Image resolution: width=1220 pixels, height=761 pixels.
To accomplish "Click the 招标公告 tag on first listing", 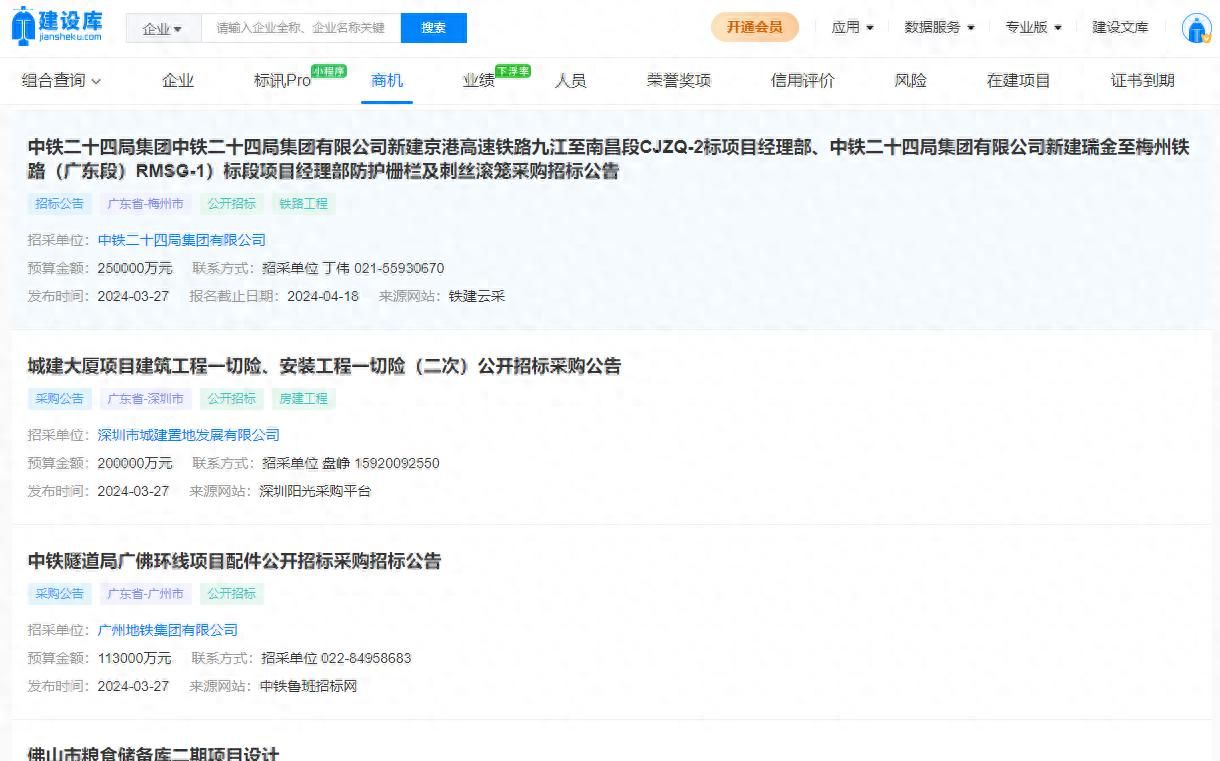I will (58, 203).
